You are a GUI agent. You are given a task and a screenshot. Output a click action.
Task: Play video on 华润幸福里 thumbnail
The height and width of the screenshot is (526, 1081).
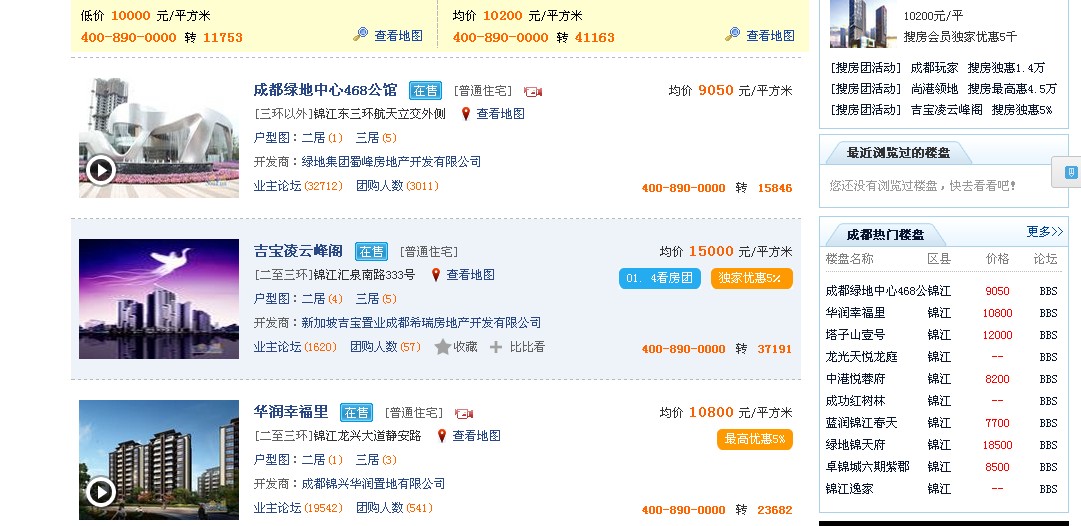click(x=101, y=492)
